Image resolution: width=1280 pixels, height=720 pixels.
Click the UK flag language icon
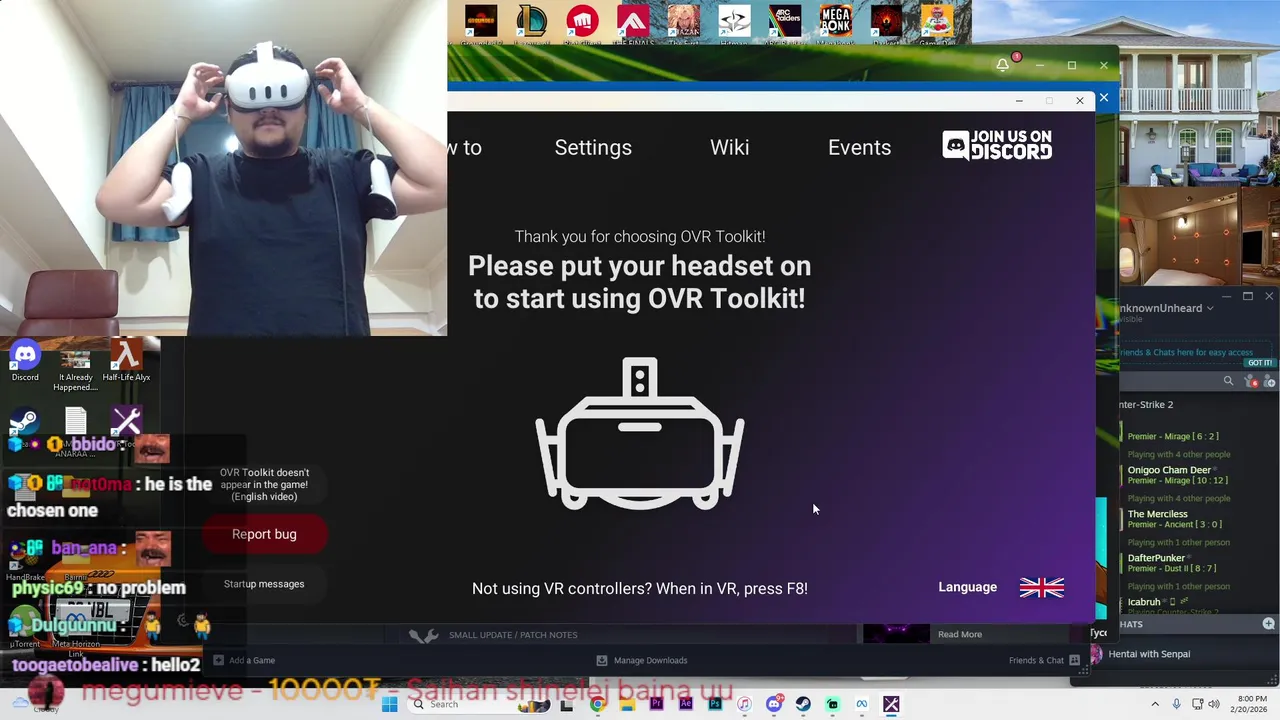[x=1041, y=587]
